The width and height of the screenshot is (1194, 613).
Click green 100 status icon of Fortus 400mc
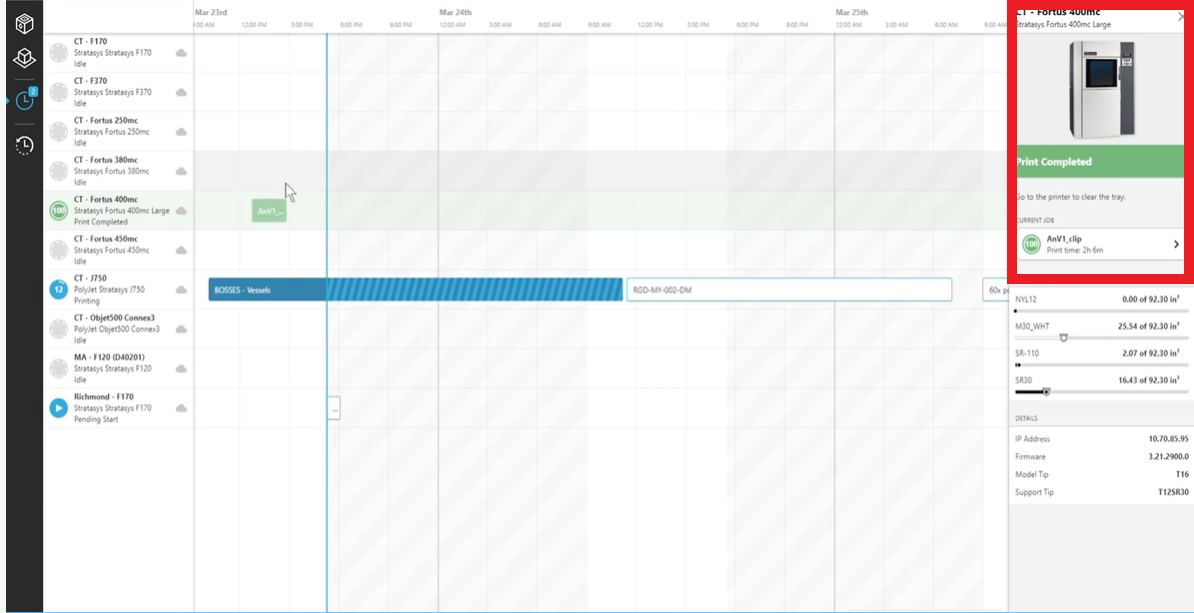point(59,211)
